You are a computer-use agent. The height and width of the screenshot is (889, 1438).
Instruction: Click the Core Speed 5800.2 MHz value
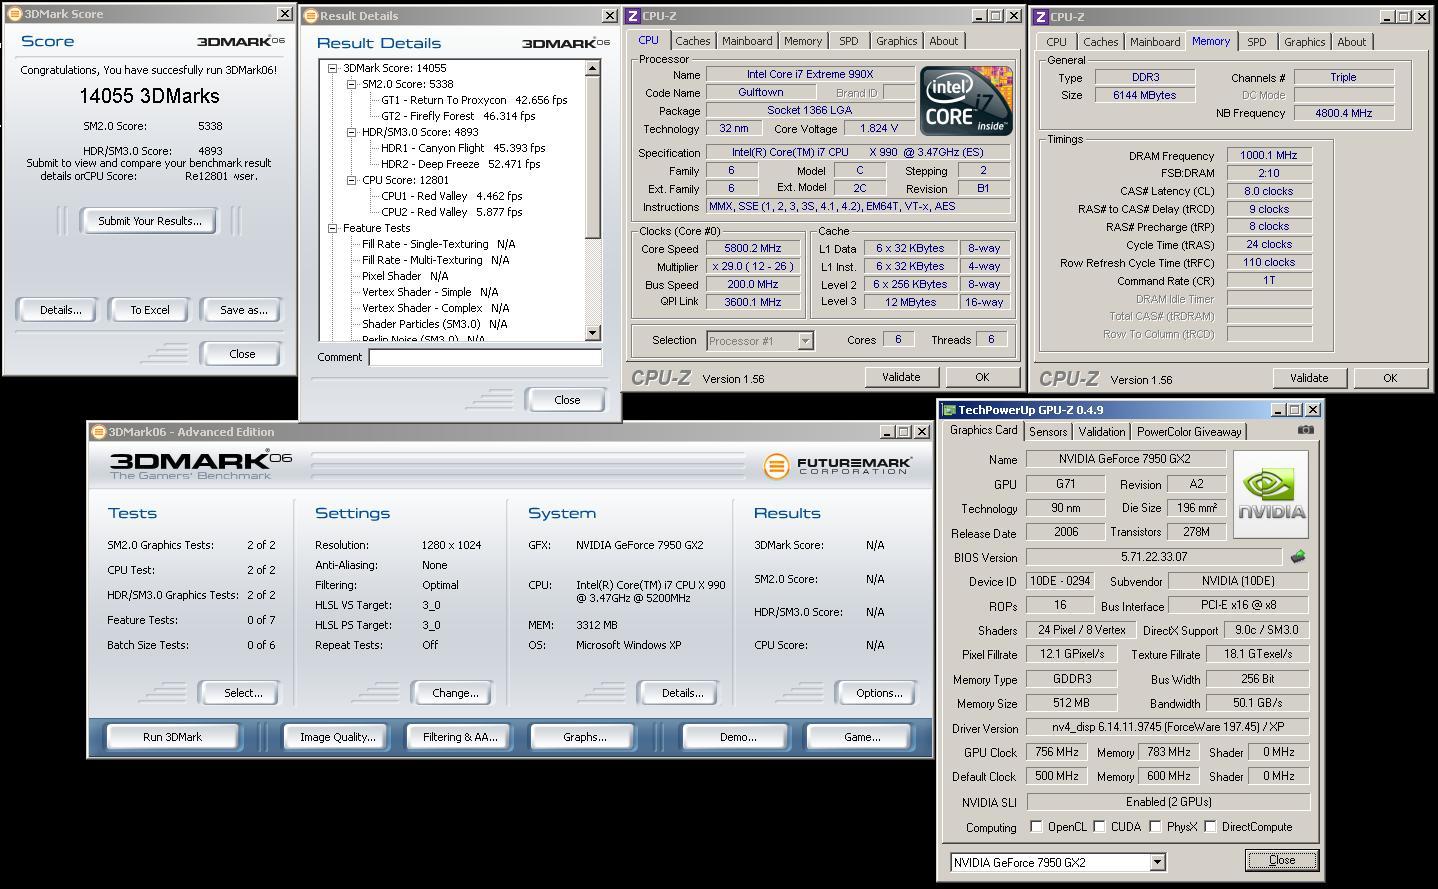coord(753,249)
